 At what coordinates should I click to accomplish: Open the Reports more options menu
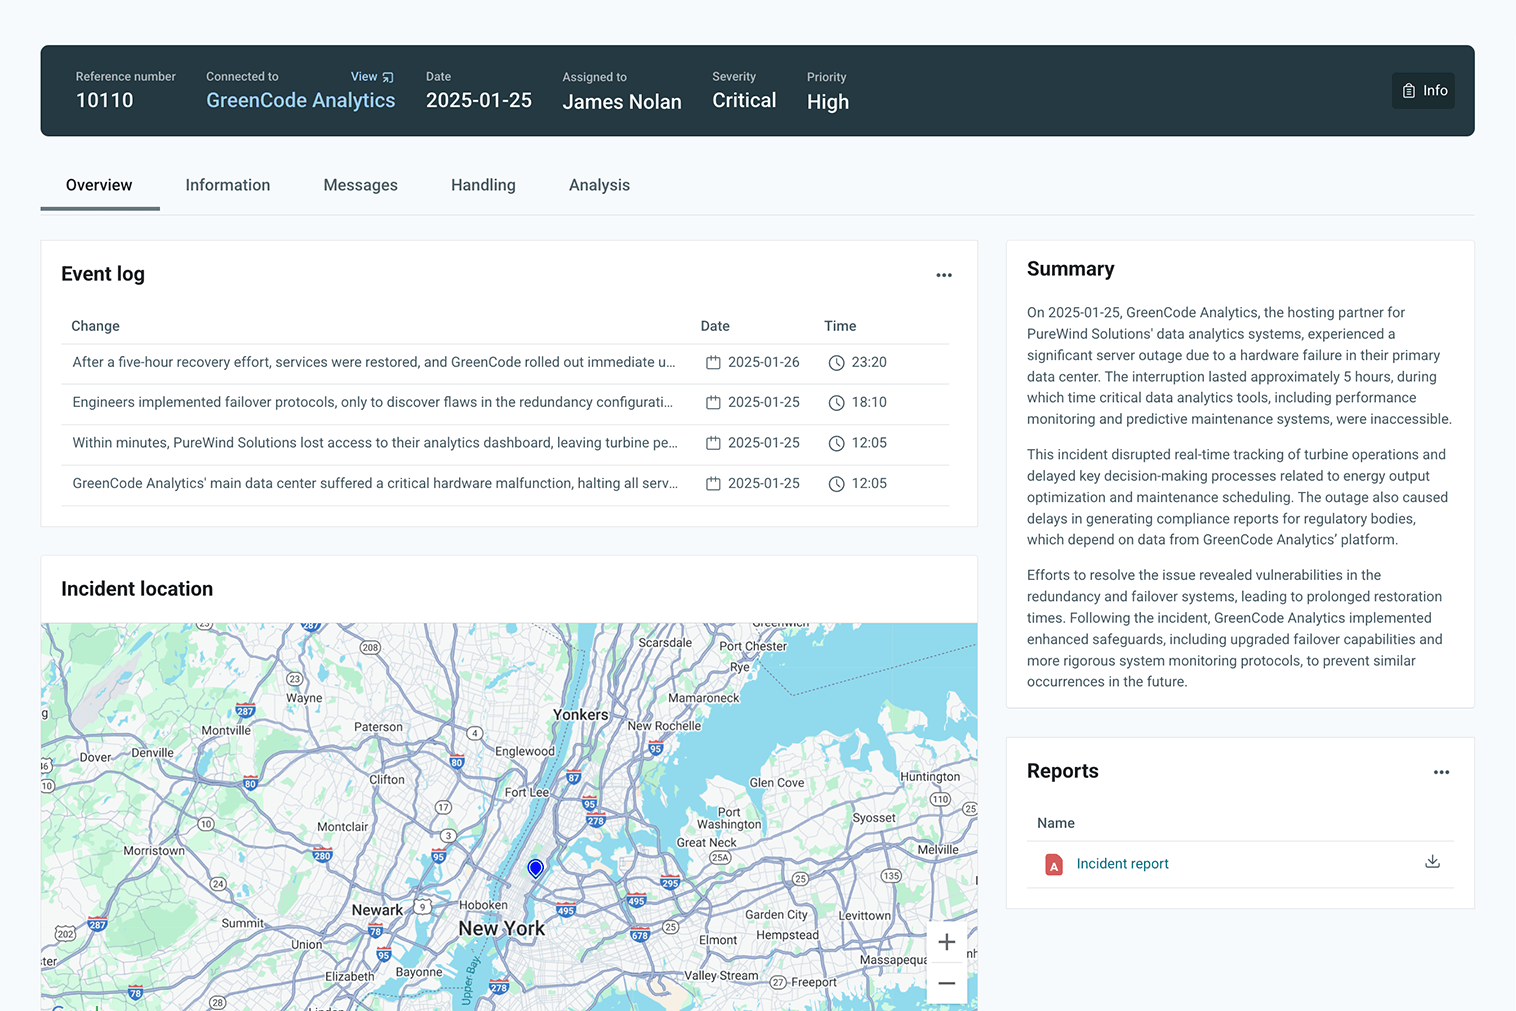(1441, 772)
